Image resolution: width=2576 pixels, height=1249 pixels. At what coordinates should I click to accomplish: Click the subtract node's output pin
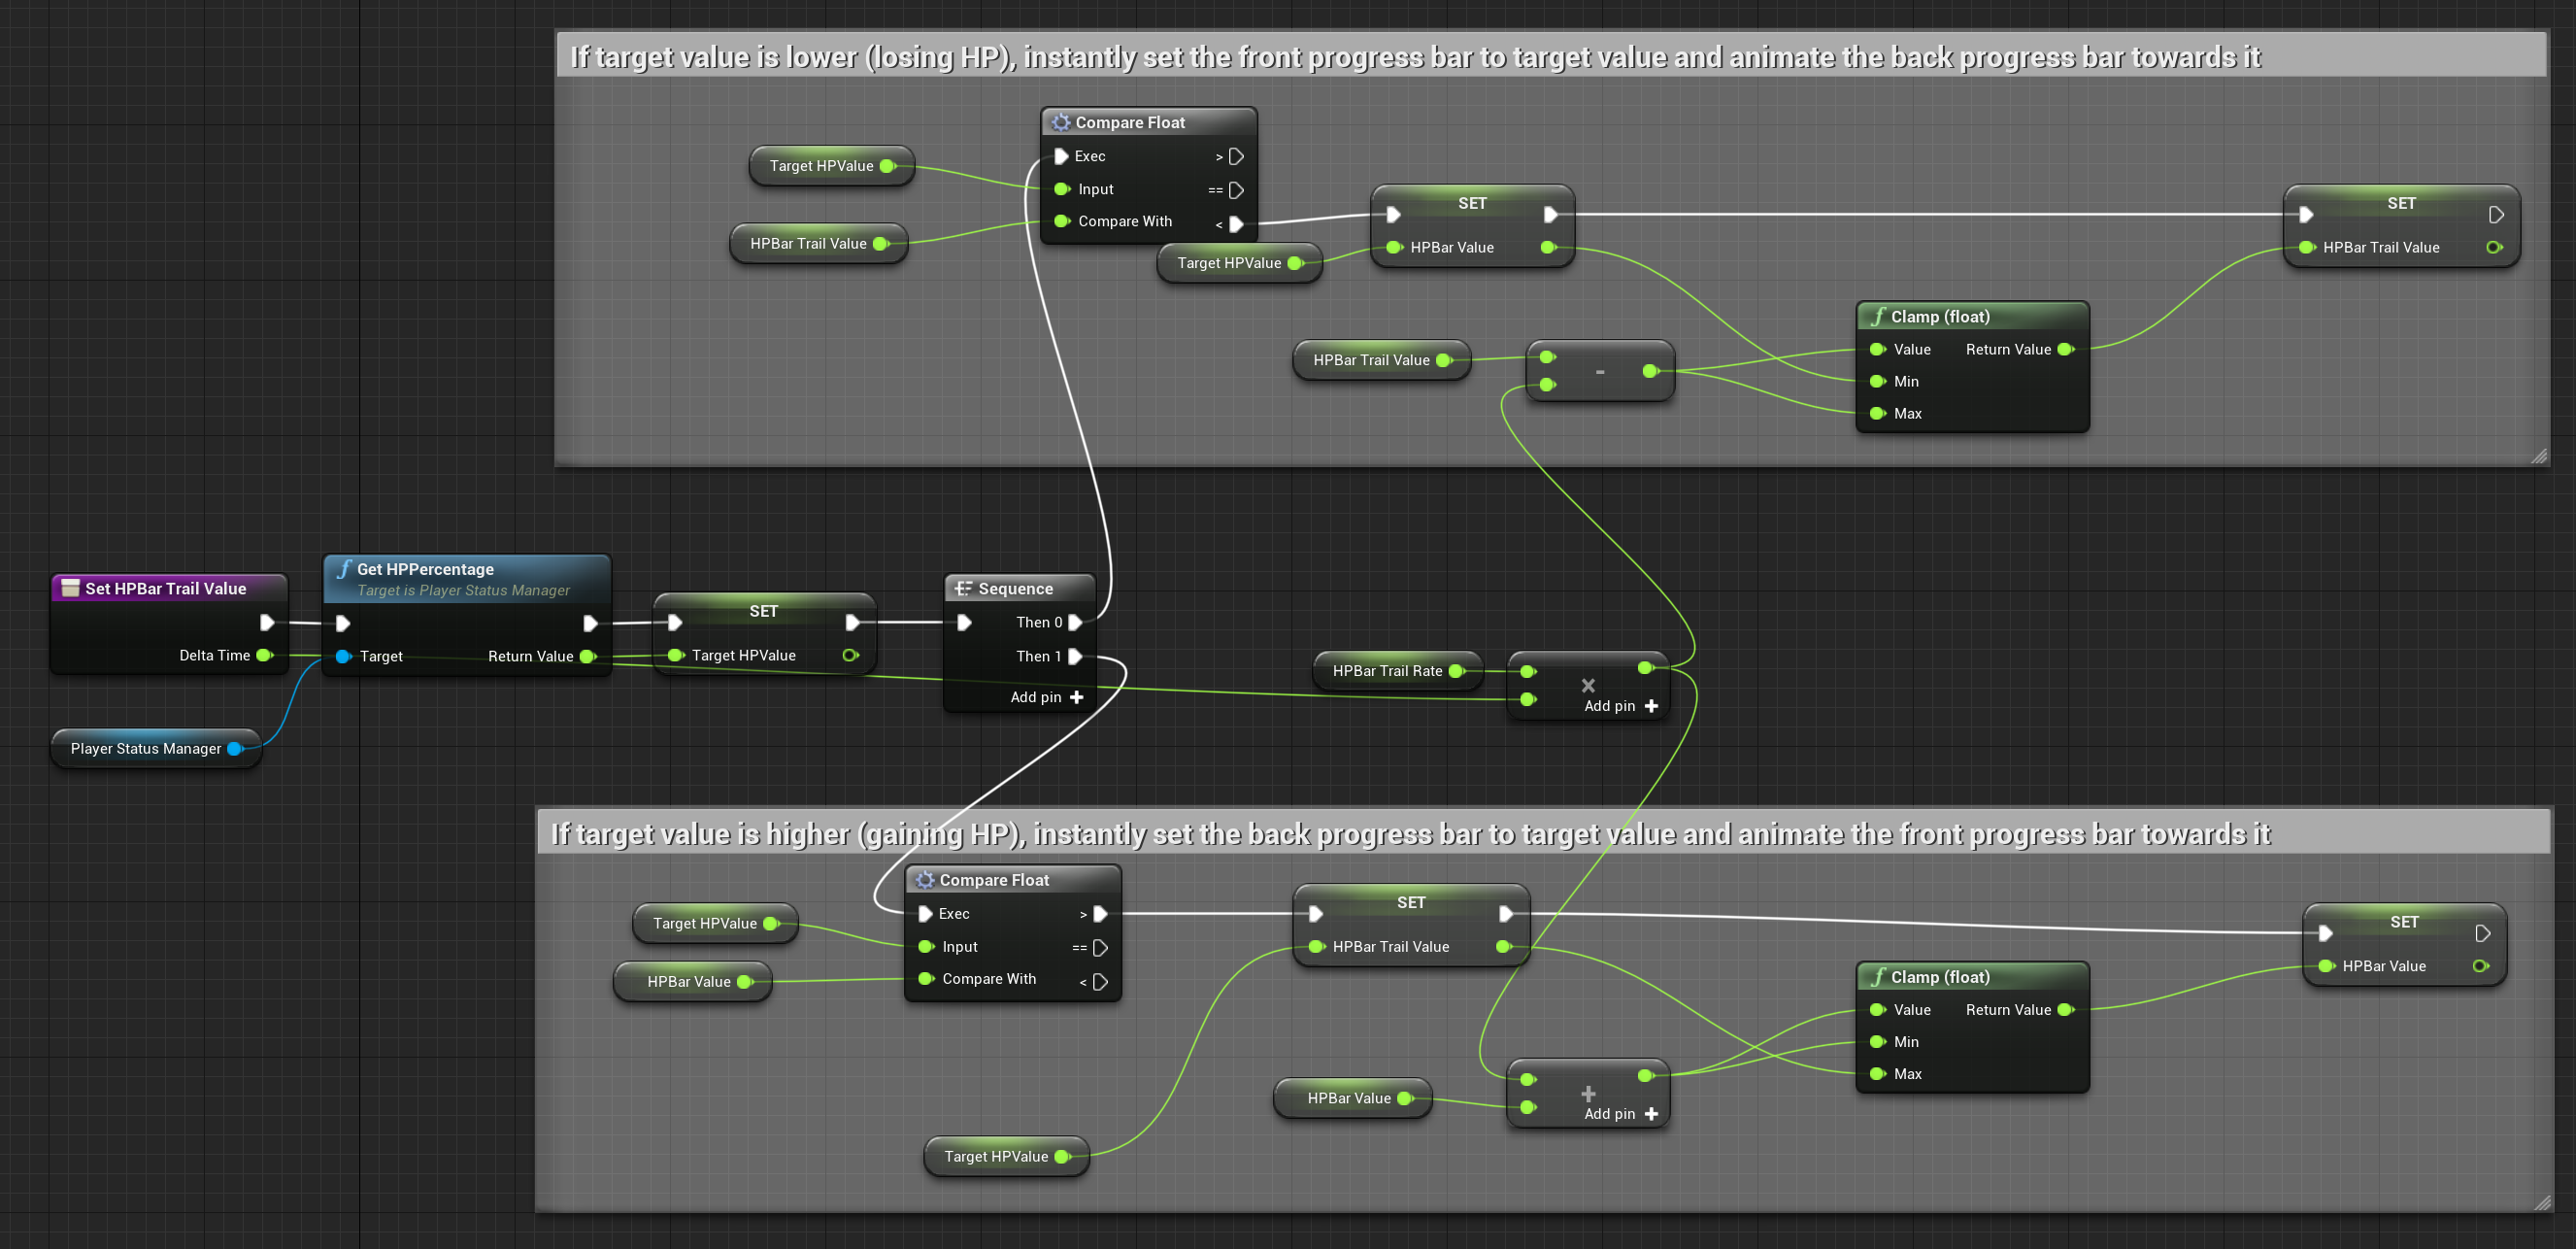[x=1650, y=371]
